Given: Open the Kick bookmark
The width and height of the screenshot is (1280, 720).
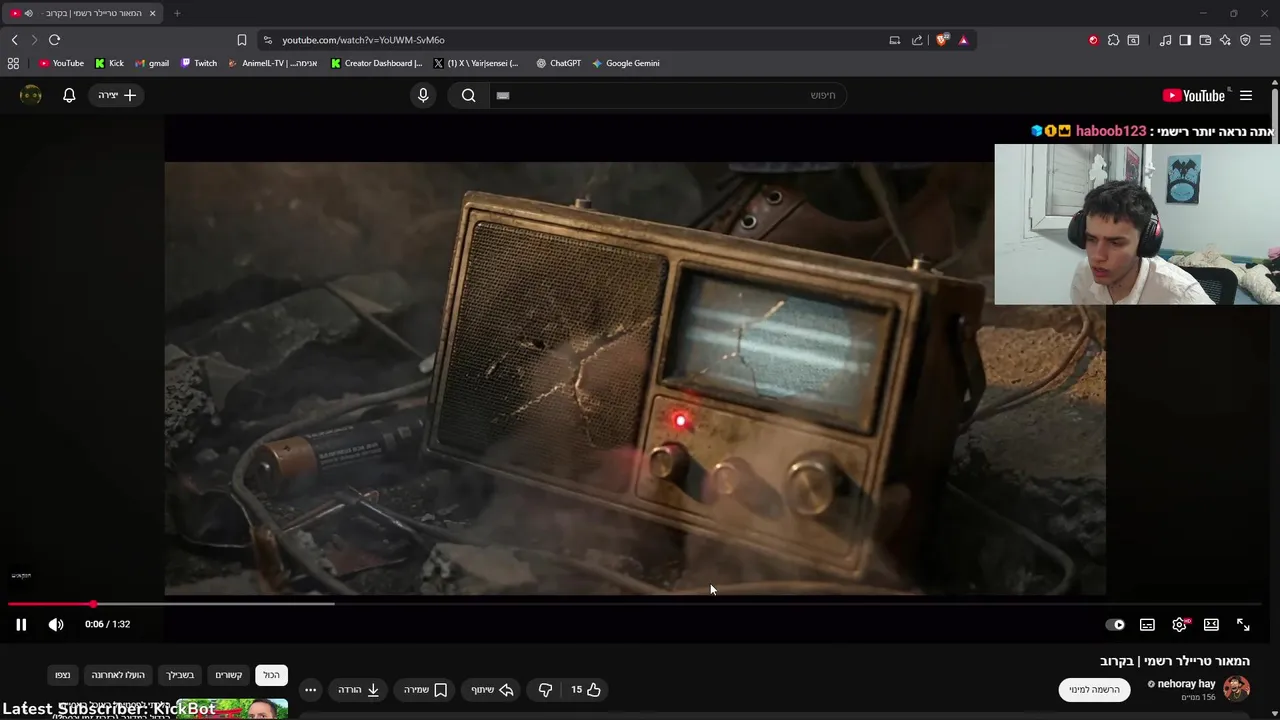Looking at the screenshot, I should click(x=109, y=63).
